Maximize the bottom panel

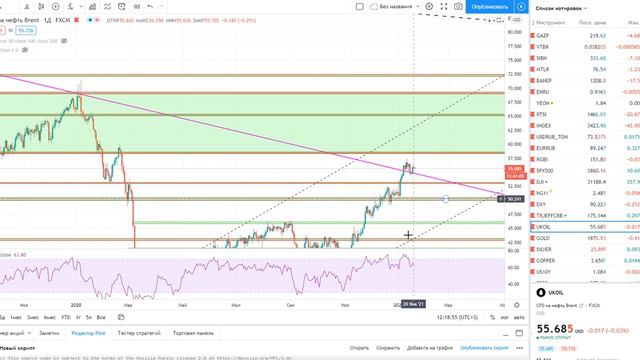(519, 333)
